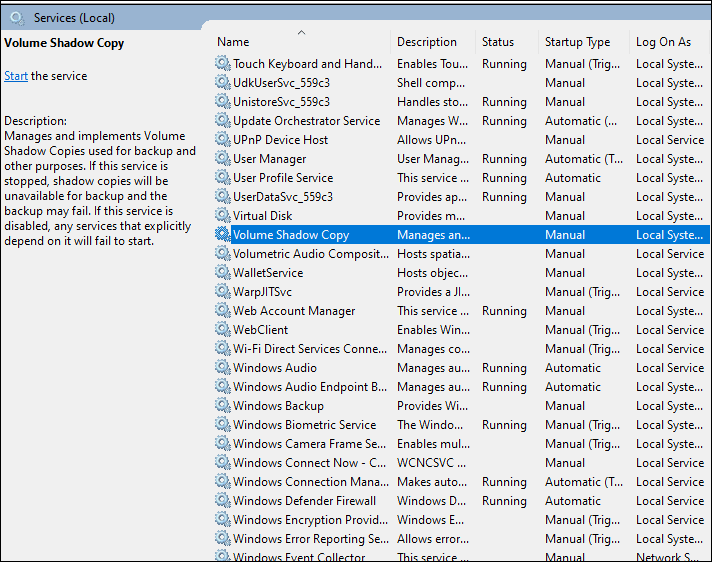Viewport: 712px width, 562px height.
Task: Sort list by Status column header
Action: (498, 42)
